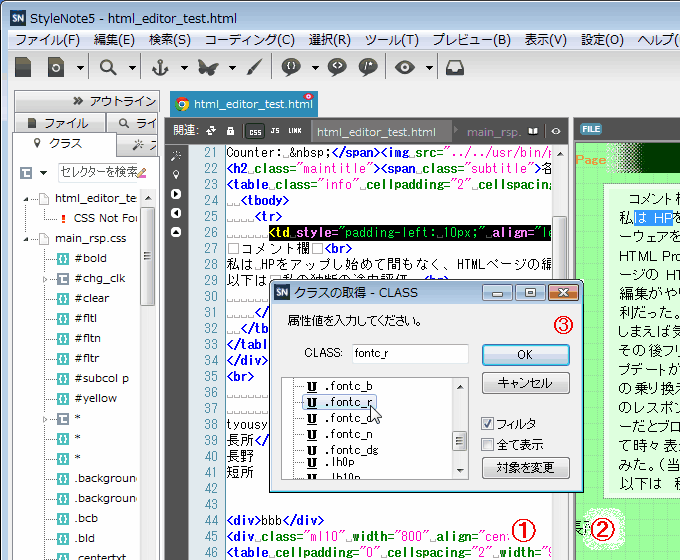Click the new file icon in toolbar
Image resolution: width=680 pixels, height=560 pixels.
23,67
